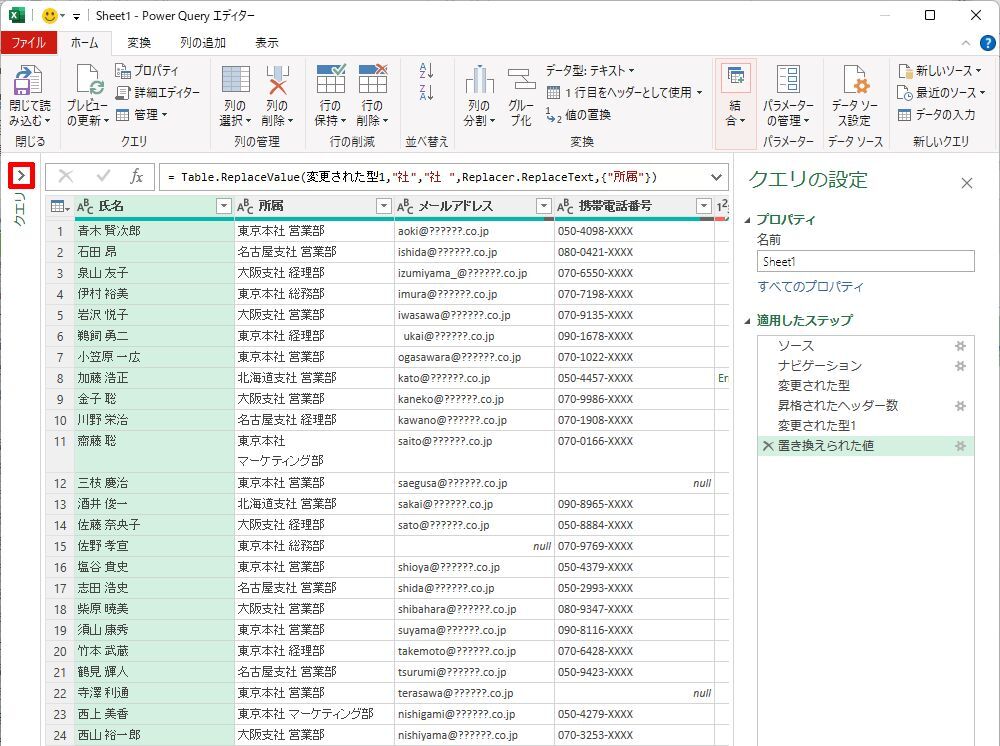Select the 昇格されたヘッダー数 step
Viewport: 1000px width, 746px height.
(837, 406)
